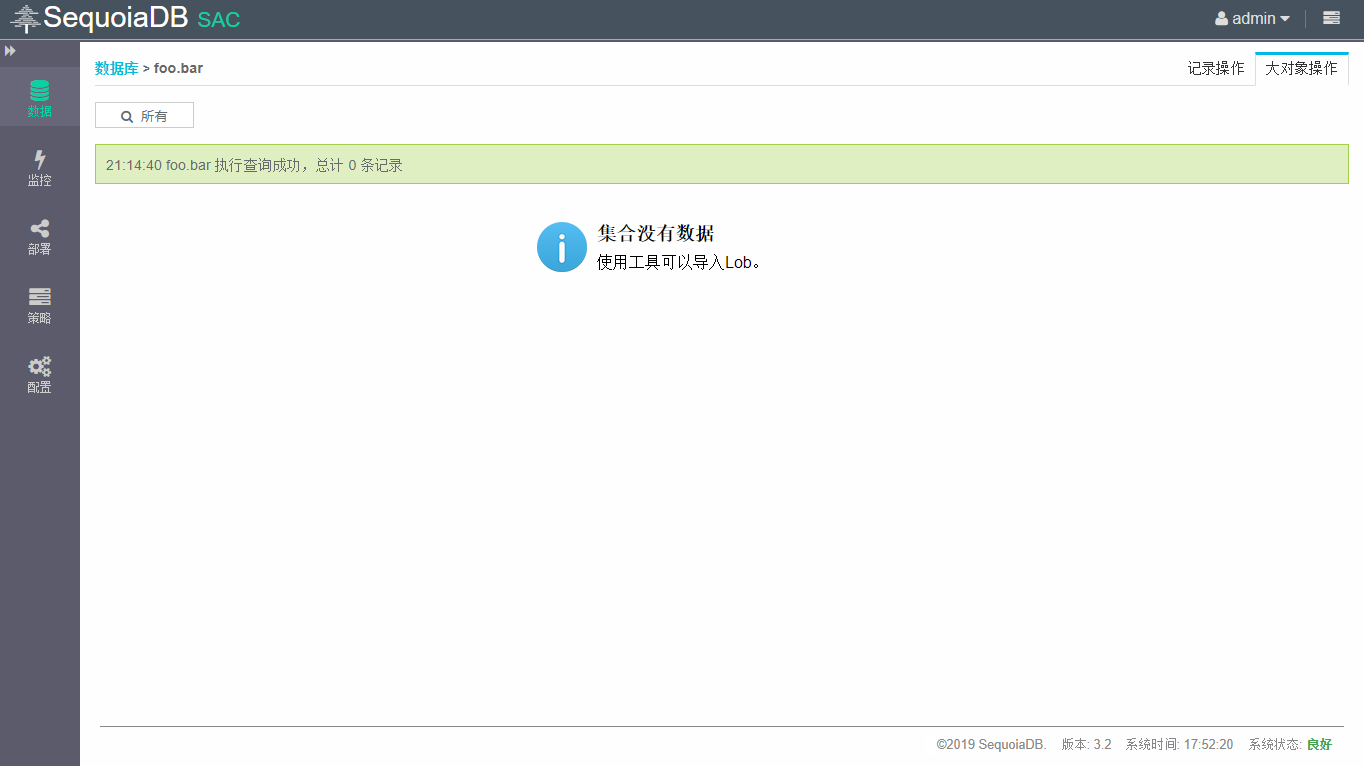This screenshot has height=766, width=1364.
Task: Click the 集合没有数据 heading
Action: (x=656, y=233)
